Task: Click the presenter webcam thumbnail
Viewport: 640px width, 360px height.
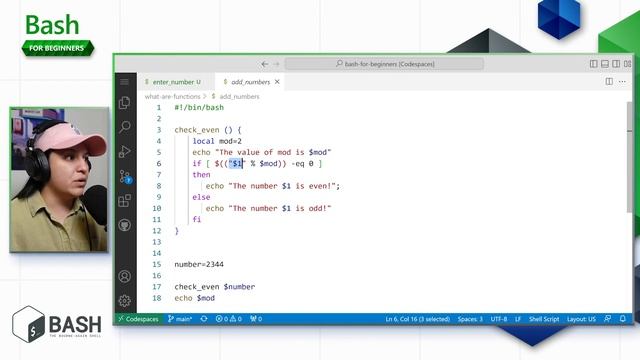Action: [x=59, y=180]
